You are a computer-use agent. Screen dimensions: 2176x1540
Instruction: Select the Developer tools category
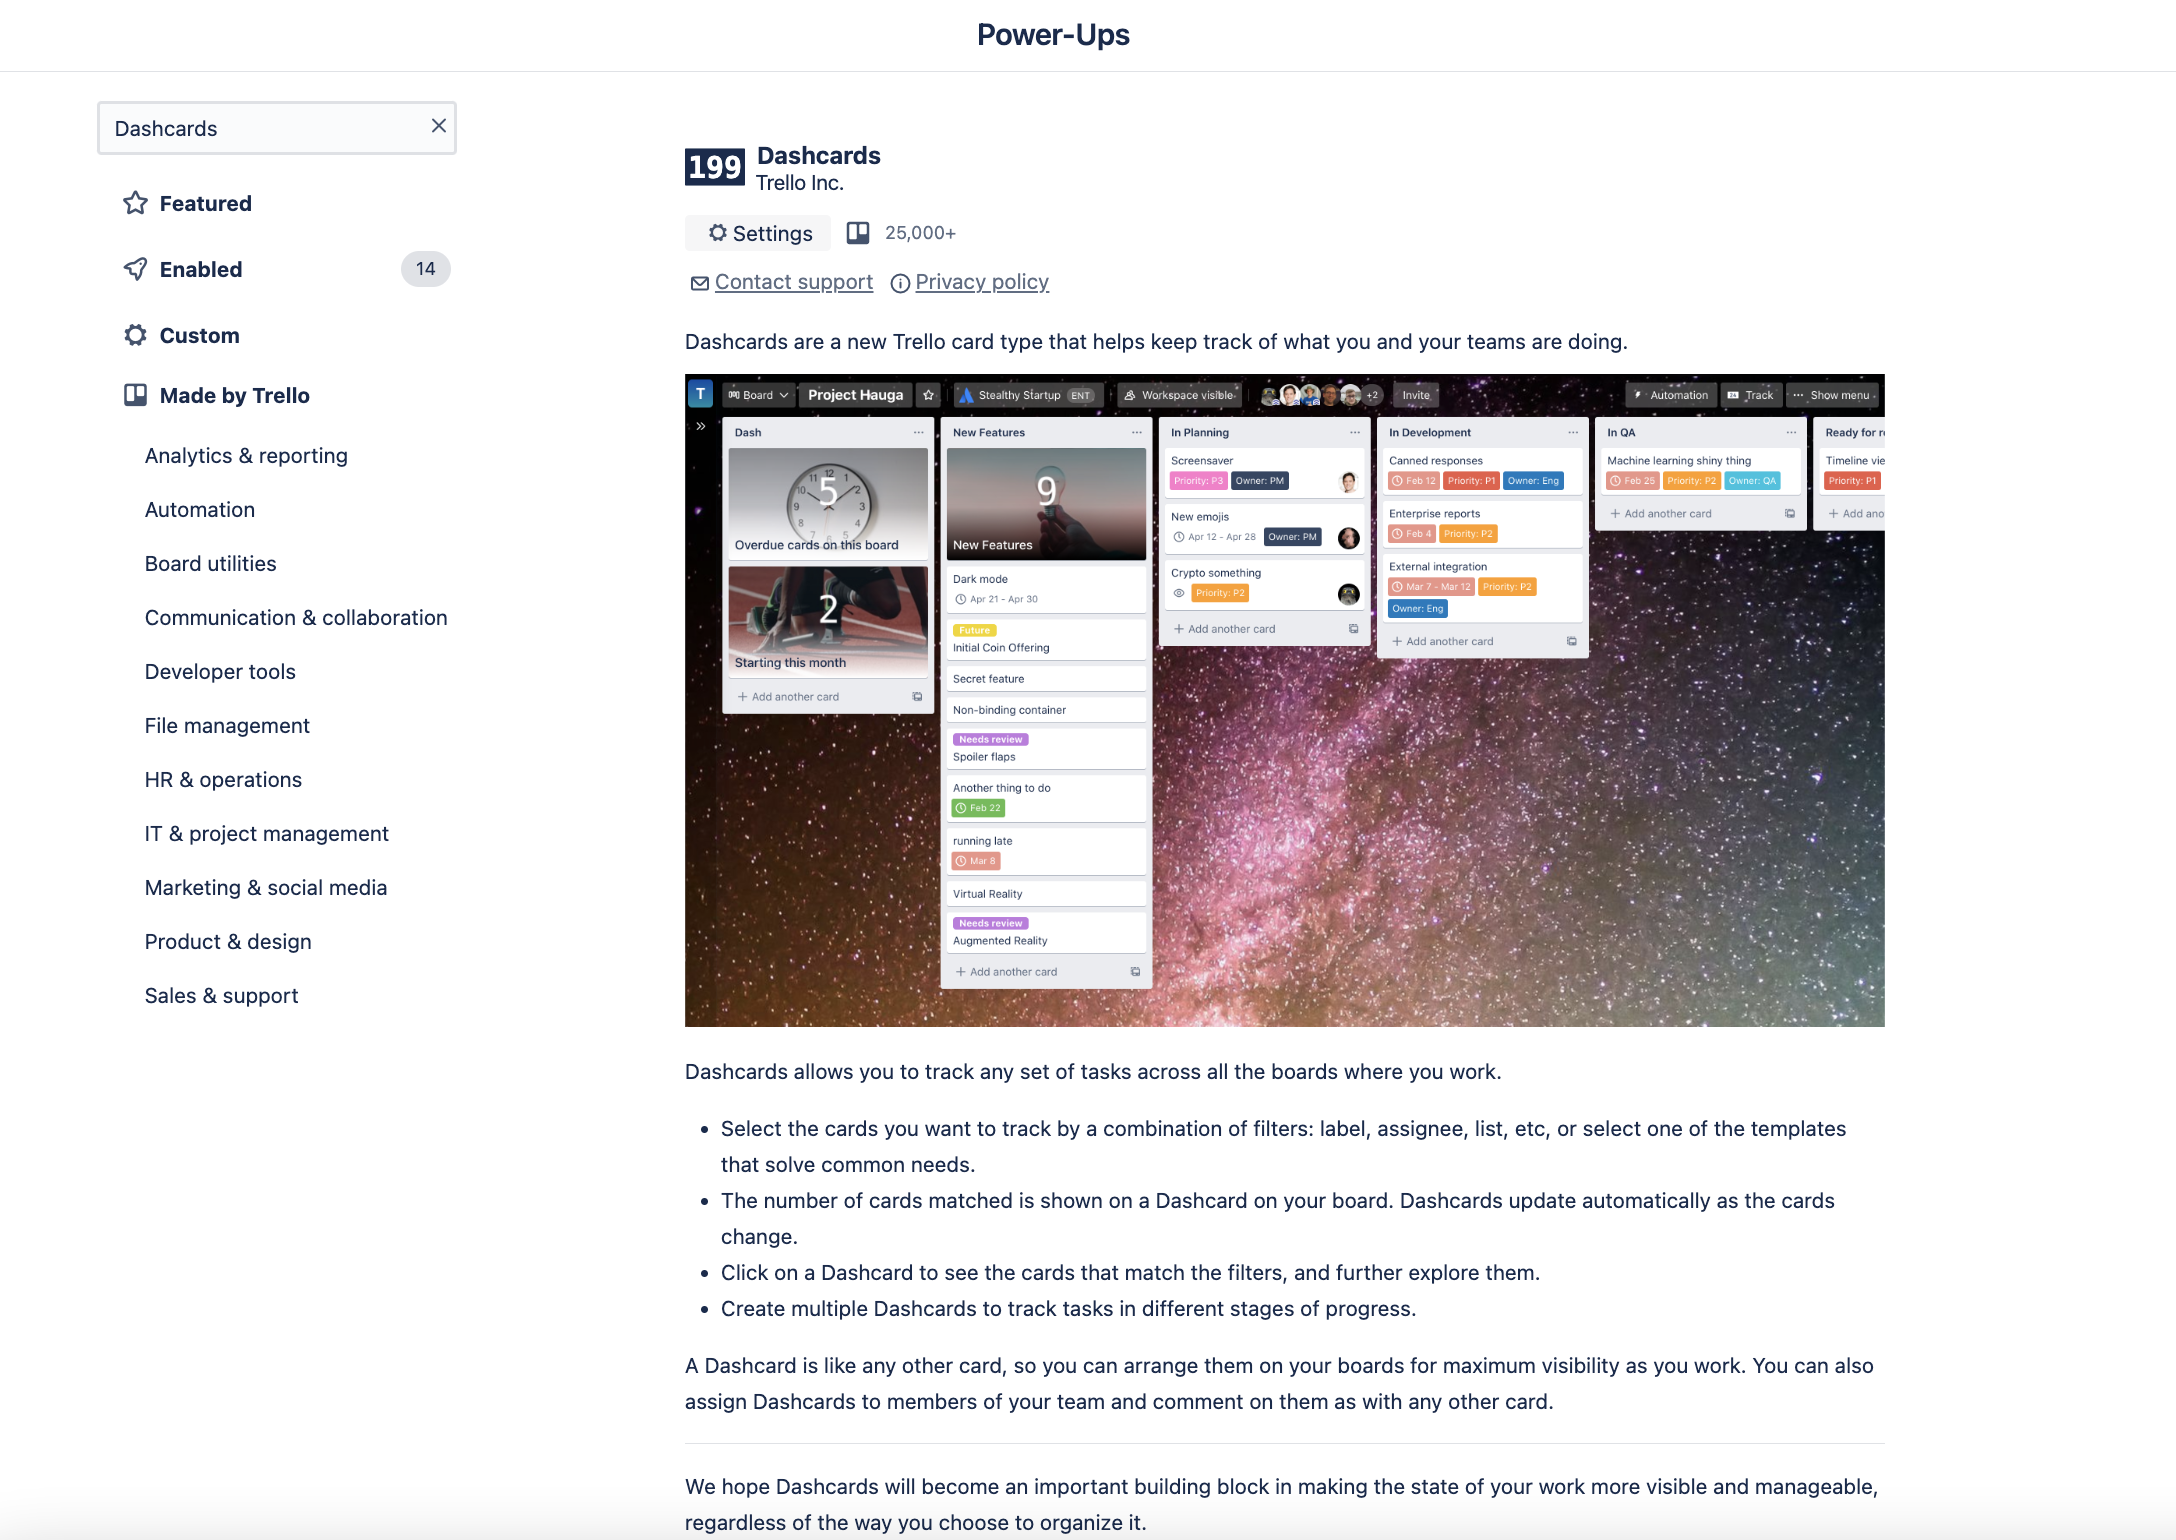(x=220, y=672)
